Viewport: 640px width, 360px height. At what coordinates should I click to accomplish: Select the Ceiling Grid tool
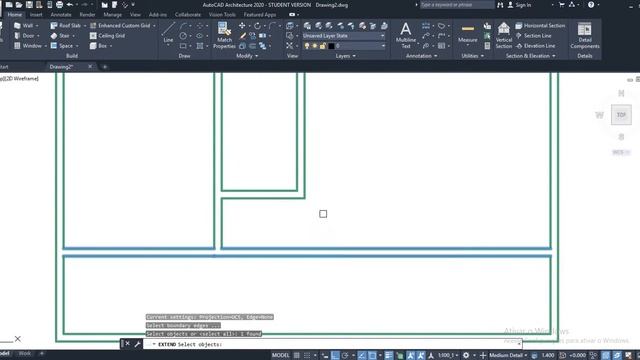[x=107, y=36]
